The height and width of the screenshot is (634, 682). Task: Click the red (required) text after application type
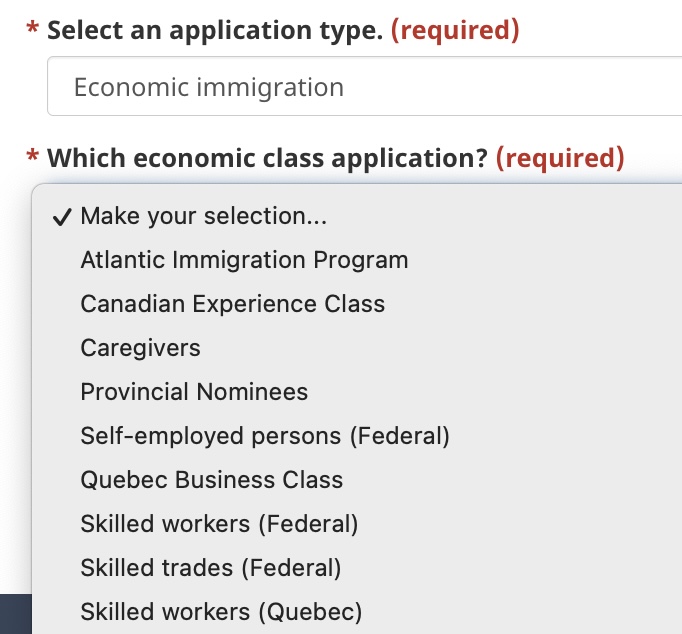coord(455,30)
